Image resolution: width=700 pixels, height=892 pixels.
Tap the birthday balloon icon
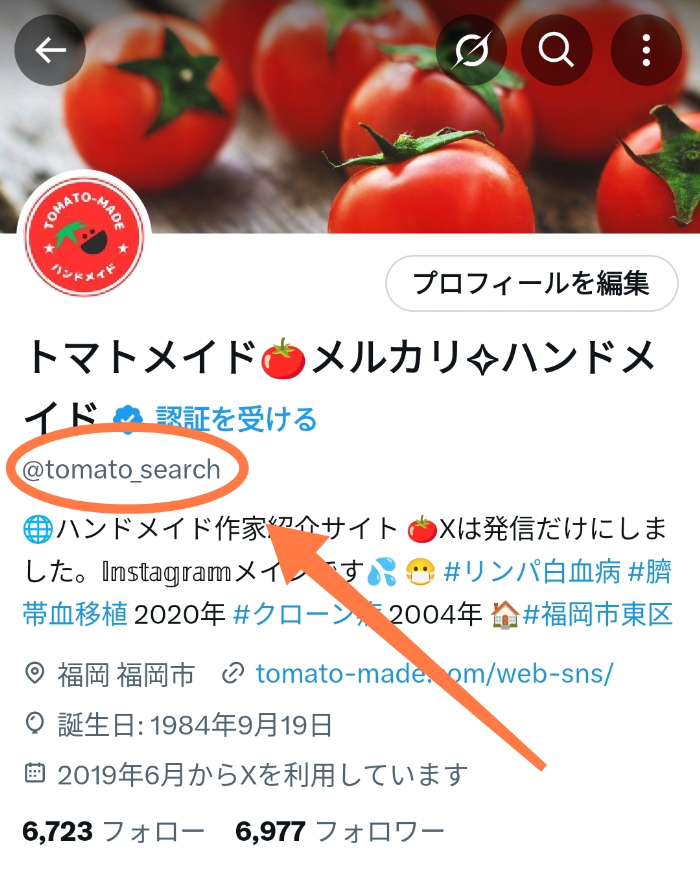pyautogui.click(x=35, y=724)
